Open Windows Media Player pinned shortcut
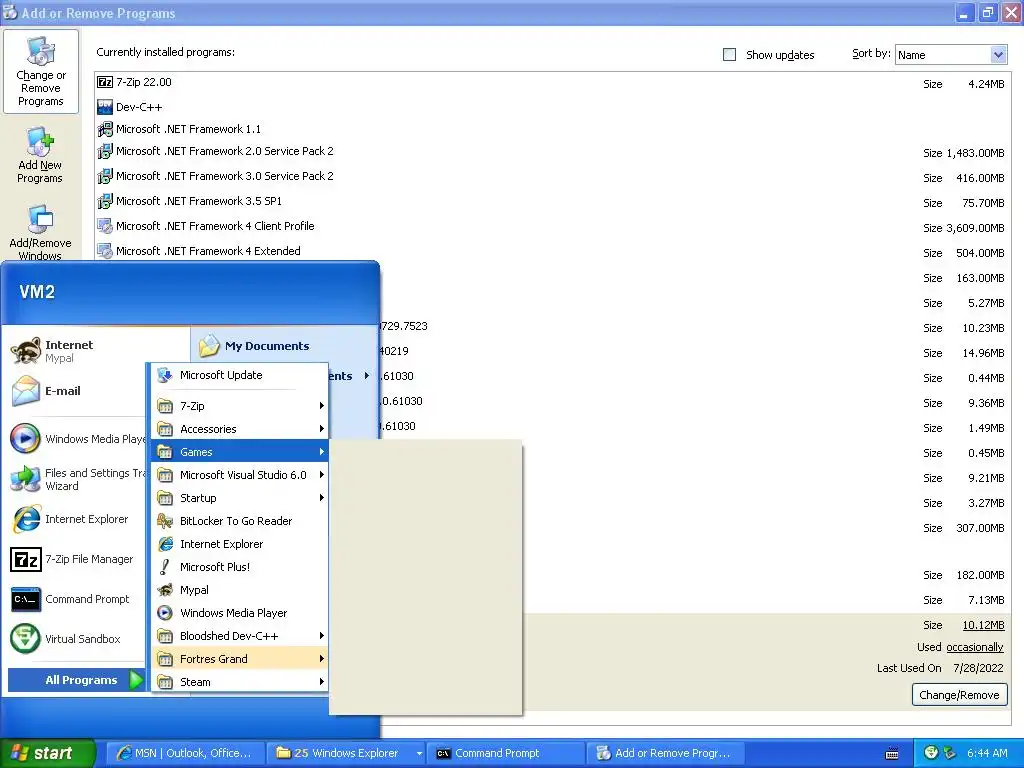The image size is (1024, 768). point(77,439)
